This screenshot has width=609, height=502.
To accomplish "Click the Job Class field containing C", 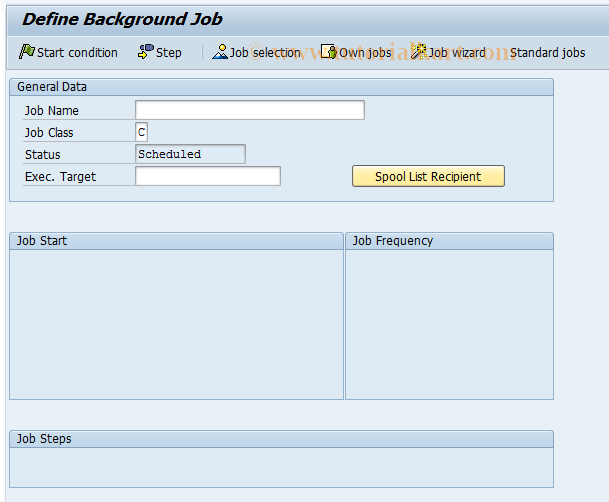I will pyautogui.click(x=141, y=132).
